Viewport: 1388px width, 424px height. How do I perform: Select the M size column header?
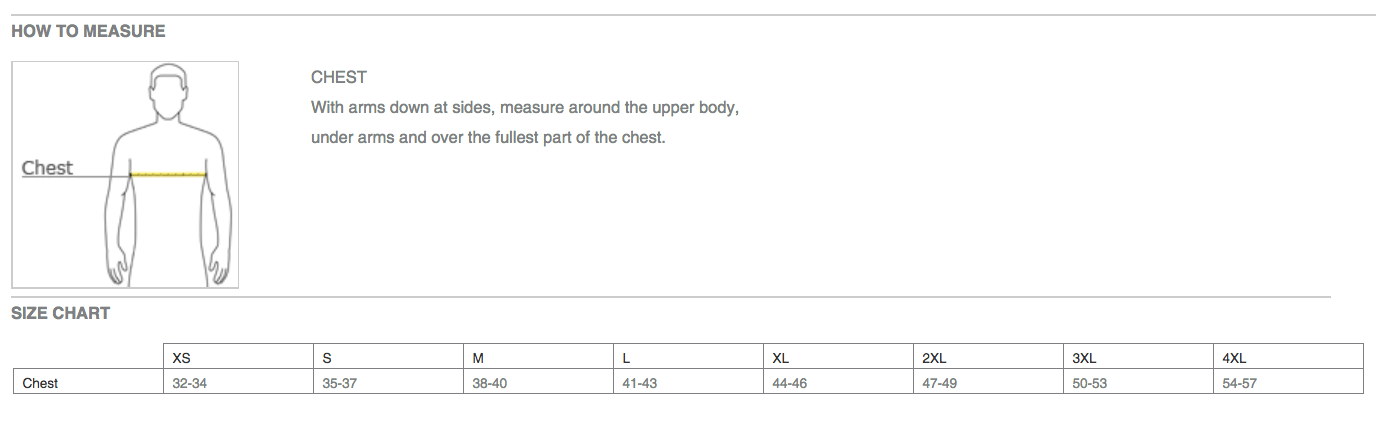coord(538,357)
